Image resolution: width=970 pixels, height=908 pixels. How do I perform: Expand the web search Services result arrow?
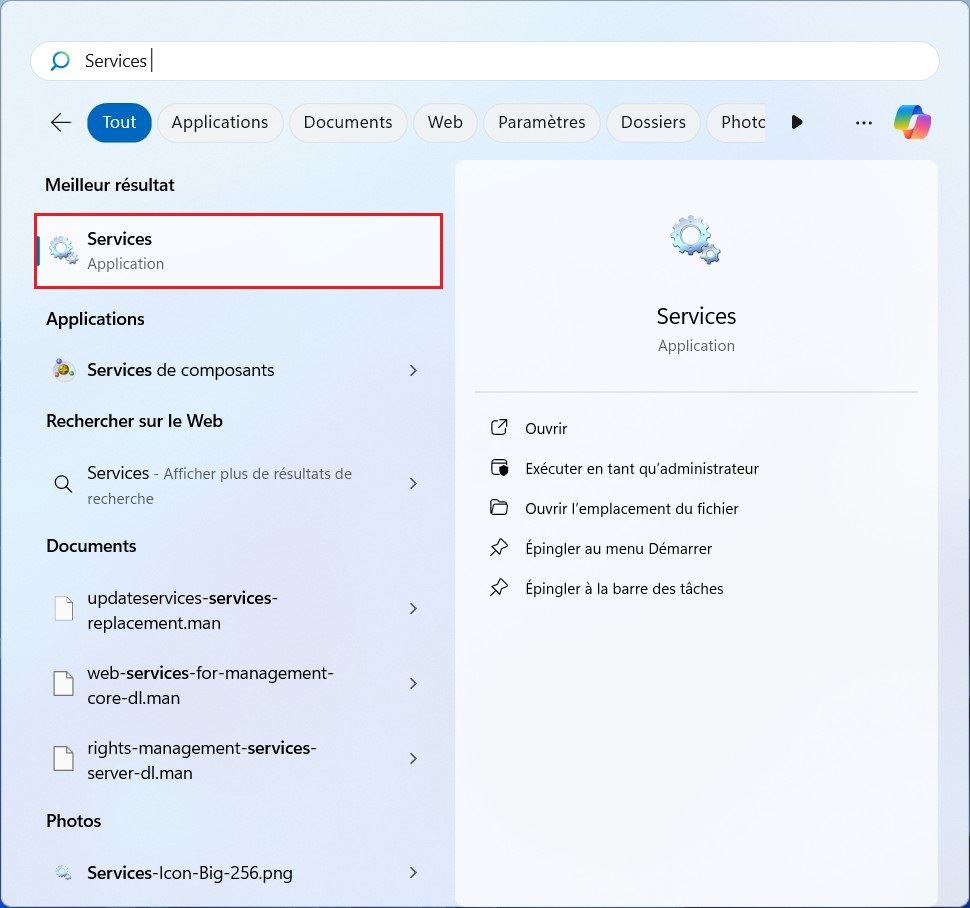click(x=413, y=484)
